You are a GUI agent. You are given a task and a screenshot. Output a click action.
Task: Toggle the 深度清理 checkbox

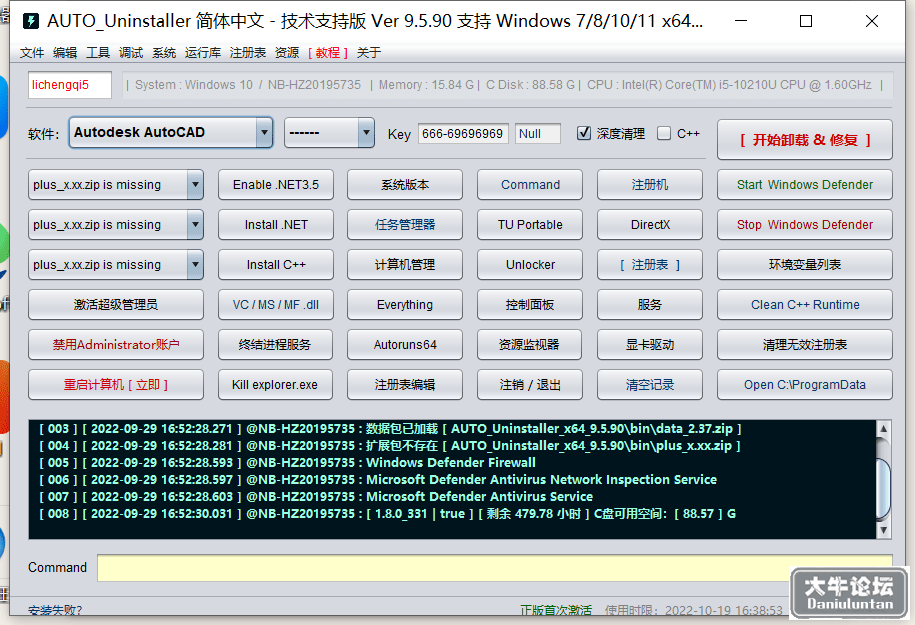pyautogui.click(x=584, y=133)
